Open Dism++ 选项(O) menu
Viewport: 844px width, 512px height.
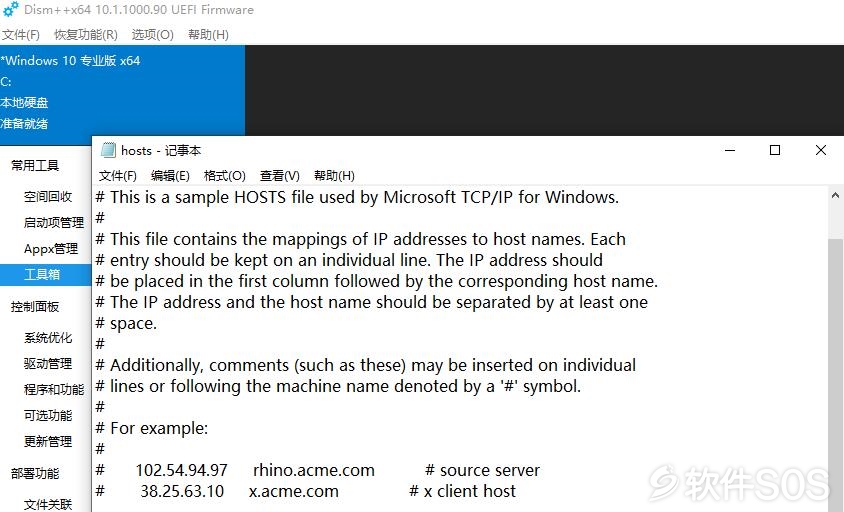pos(152,35)
